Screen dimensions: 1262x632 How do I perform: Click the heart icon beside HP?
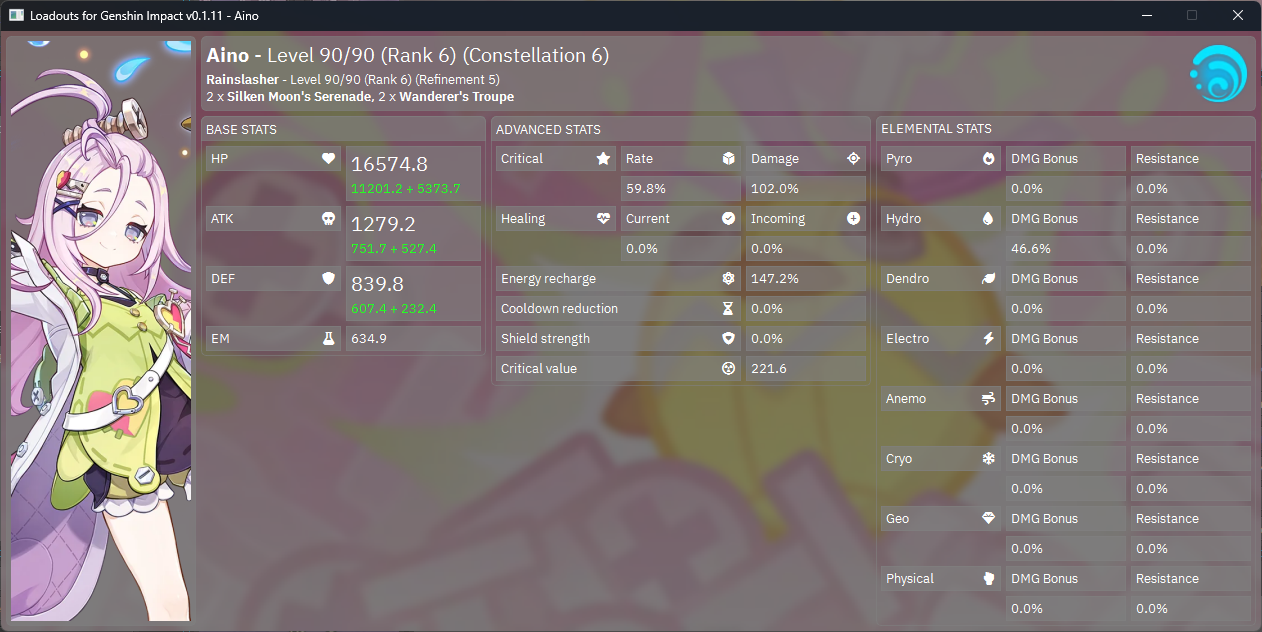coord(328,159)
